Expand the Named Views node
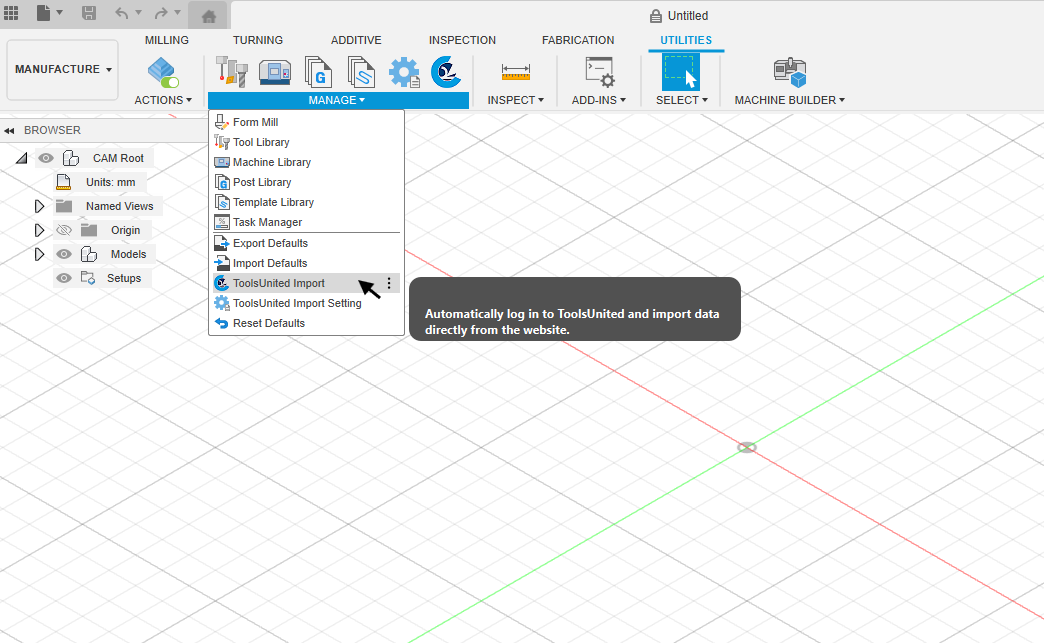 click(x=39, y=206)
